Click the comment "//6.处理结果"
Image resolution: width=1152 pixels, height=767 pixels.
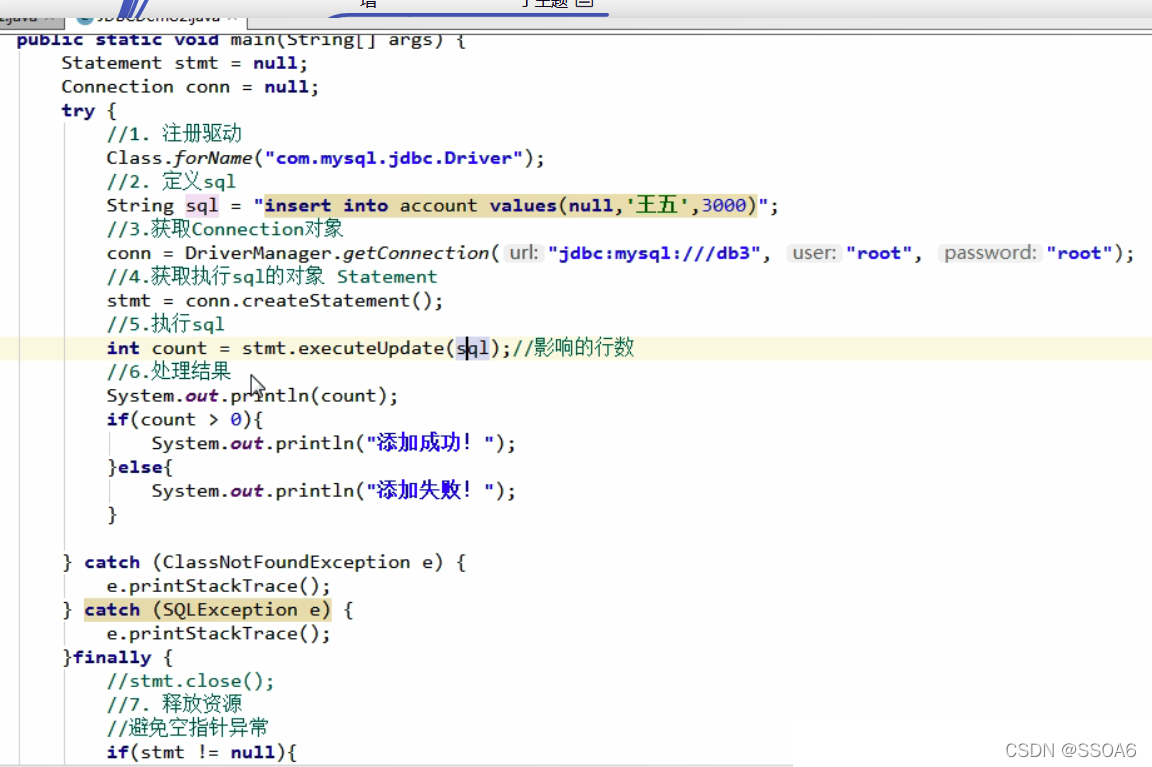pyautogui.click(x=169, y=372)
